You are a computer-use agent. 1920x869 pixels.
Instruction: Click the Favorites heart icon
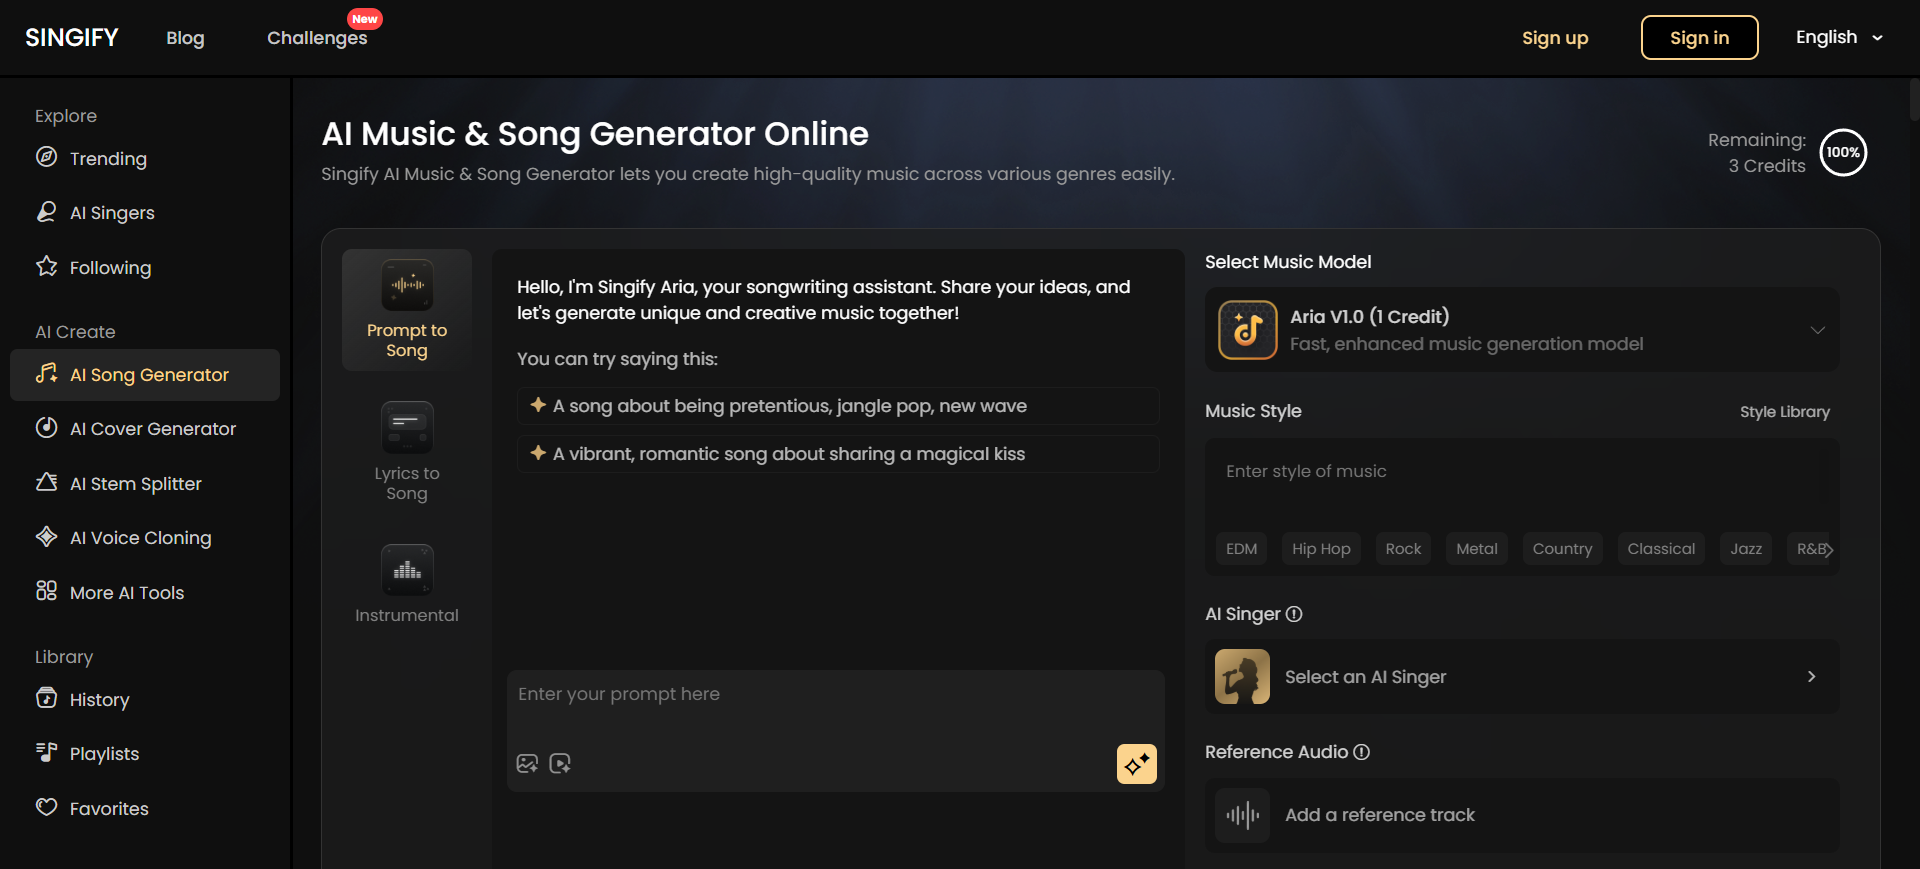click(x=47, y=807)
